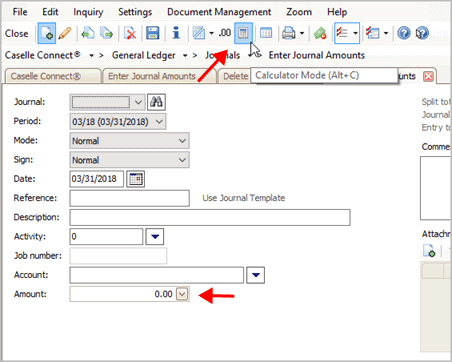Click the Comments text box
Image resolution: width=452 pixels, height=362 pixels.
click(436, 188)
